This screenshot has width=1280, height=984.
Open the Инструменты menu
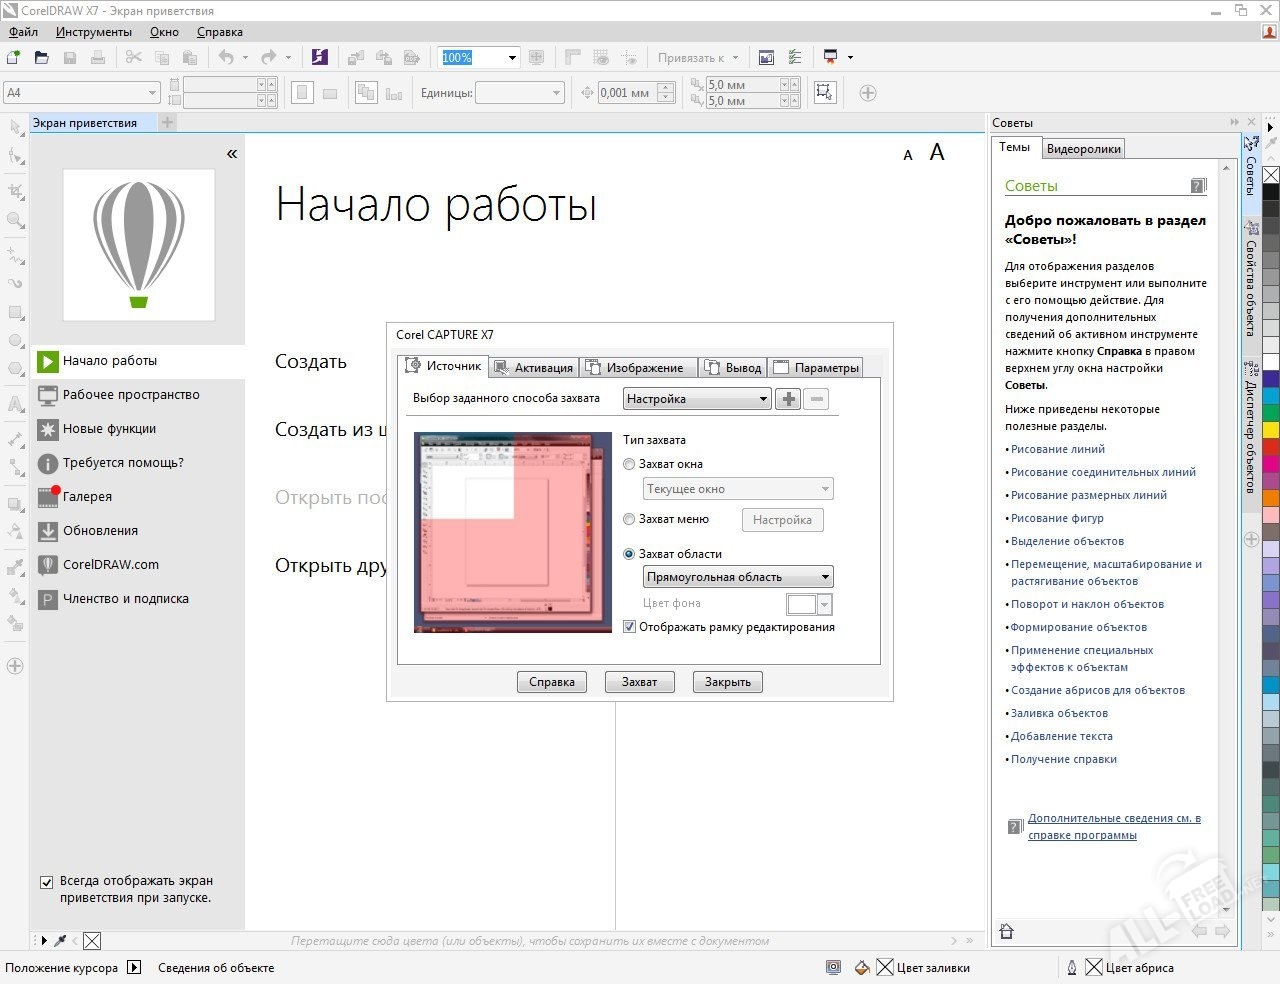pos(94,32)
